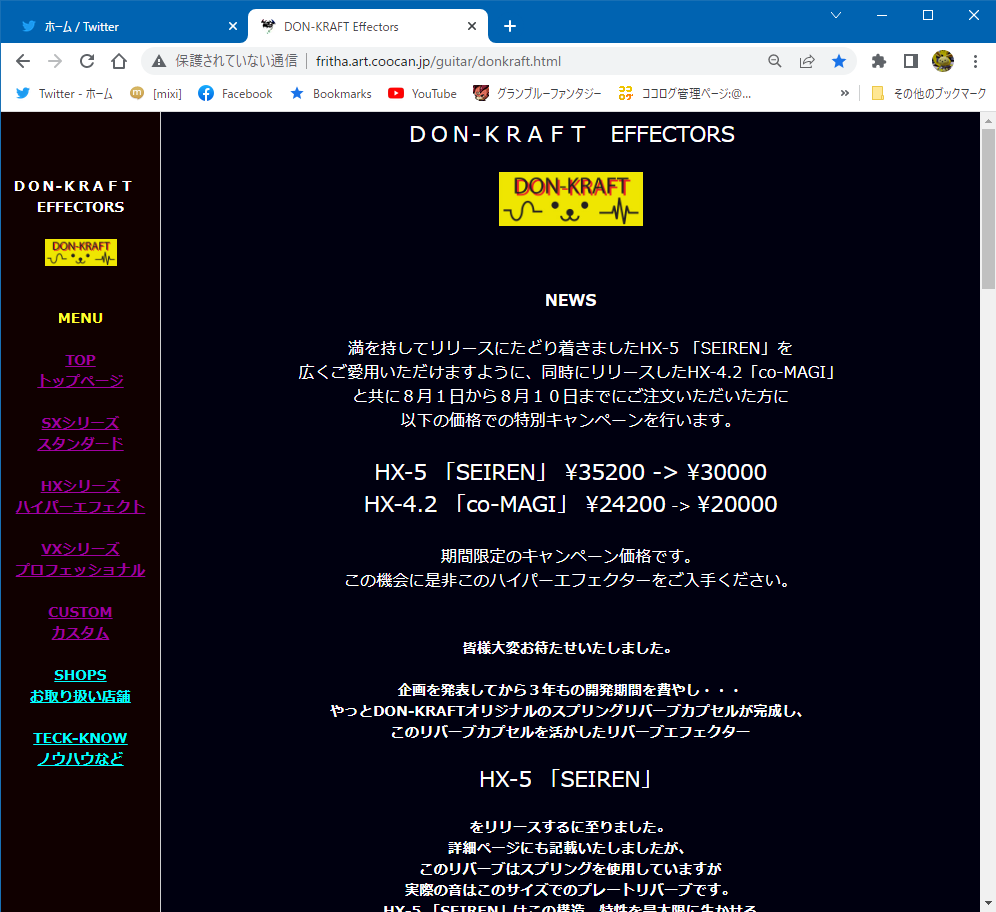The image size is (996, 912).
Task: Maximize the browser window
Action: tap(927, 15)
